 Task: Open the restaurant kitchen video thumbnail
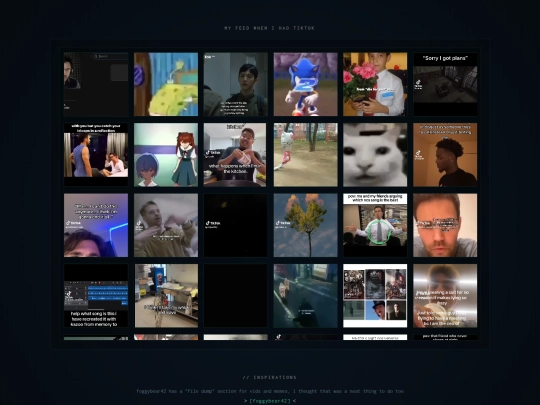166,295
